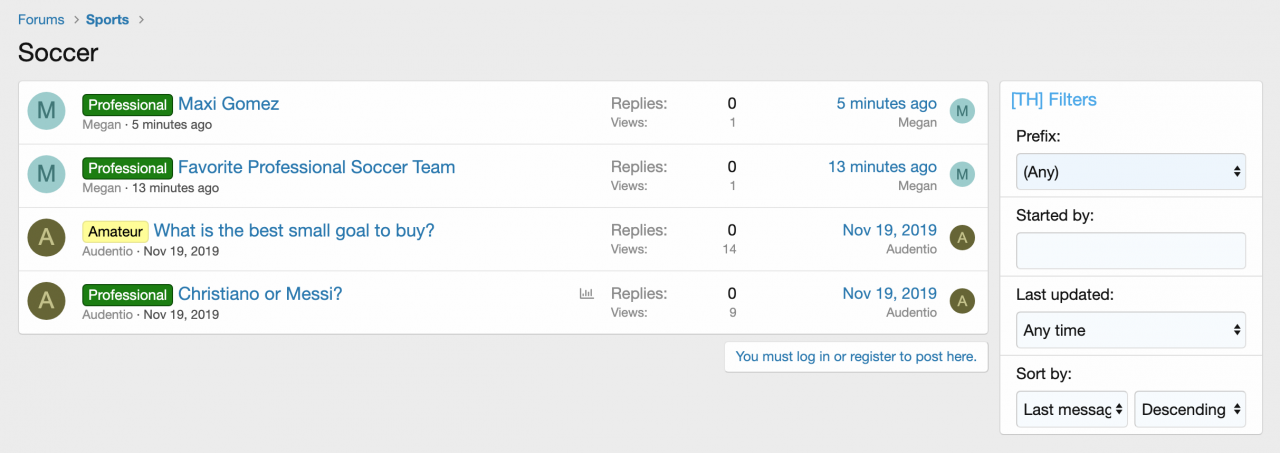Click large Audentio avatar beside small goal thread
1280x453 pixels.
(46, 237)
